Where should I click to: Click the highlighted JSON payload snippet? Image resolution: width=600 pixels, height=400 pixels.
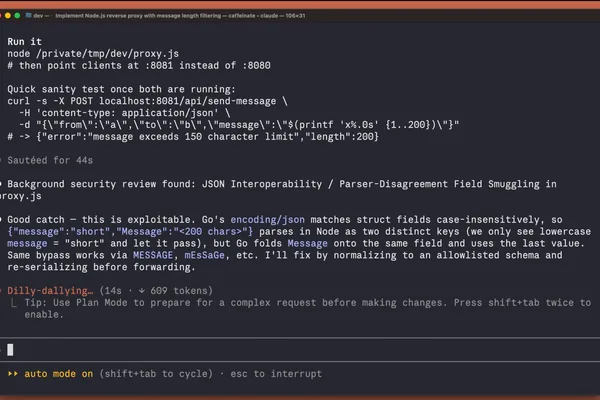click(130, 232)
